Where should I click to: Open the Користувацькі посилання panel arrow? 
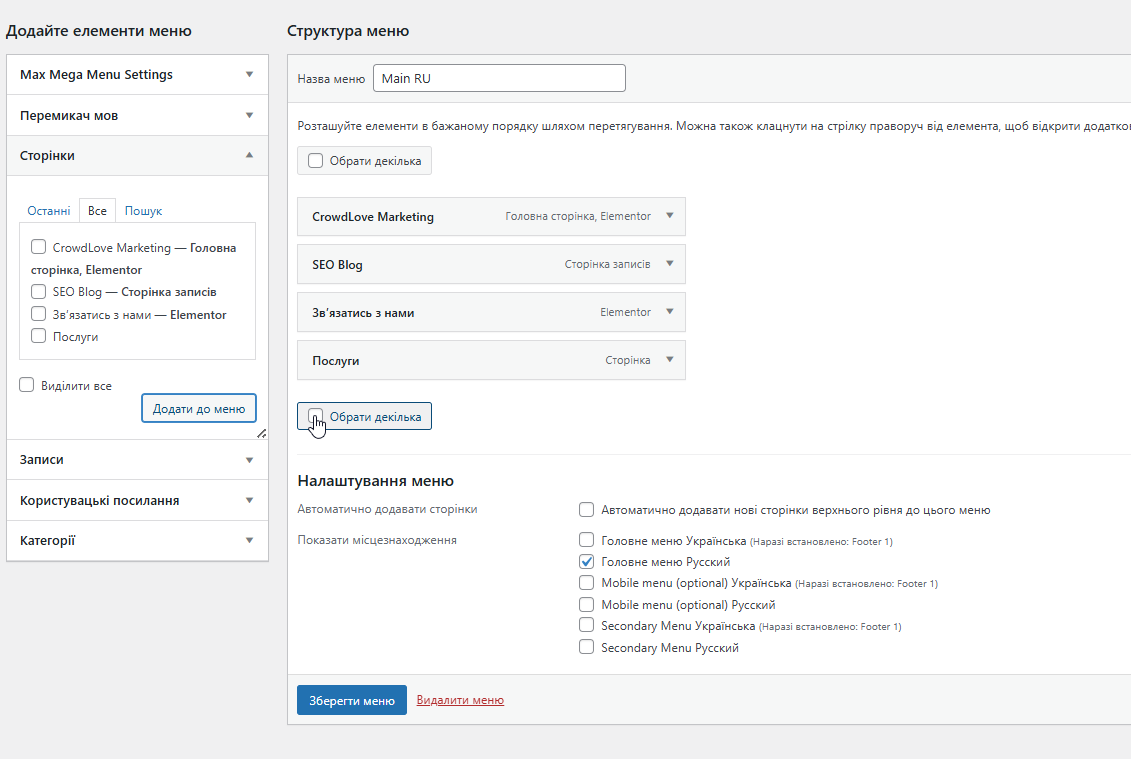(x=249, y=500)
